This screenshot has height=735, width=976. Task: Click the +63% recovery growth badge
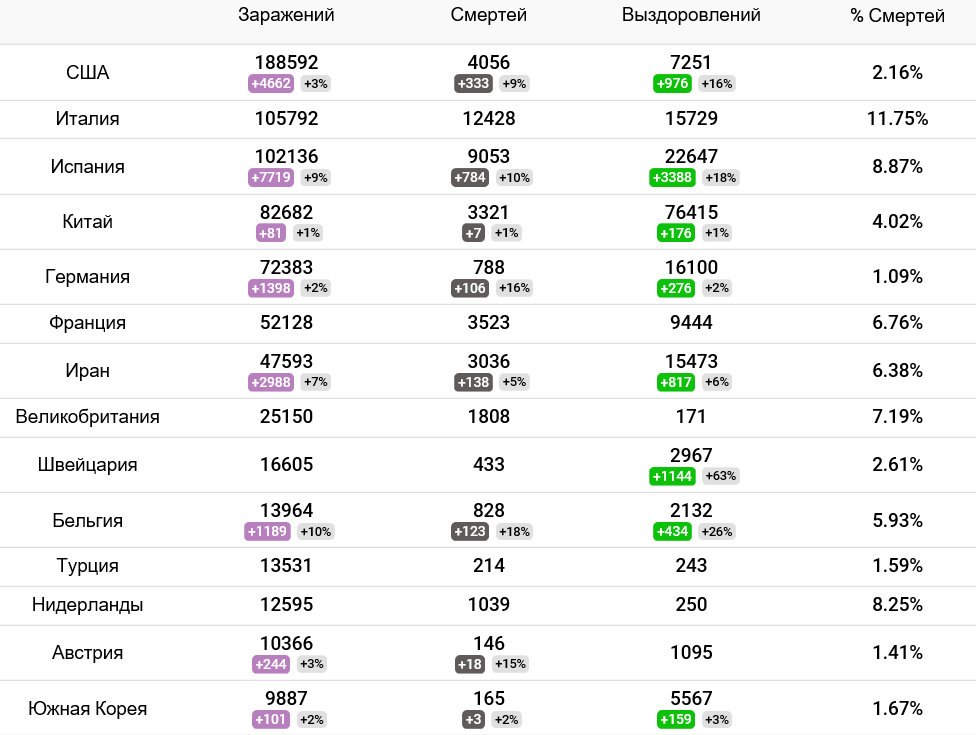pyautogui.click(x=721, y=476)
